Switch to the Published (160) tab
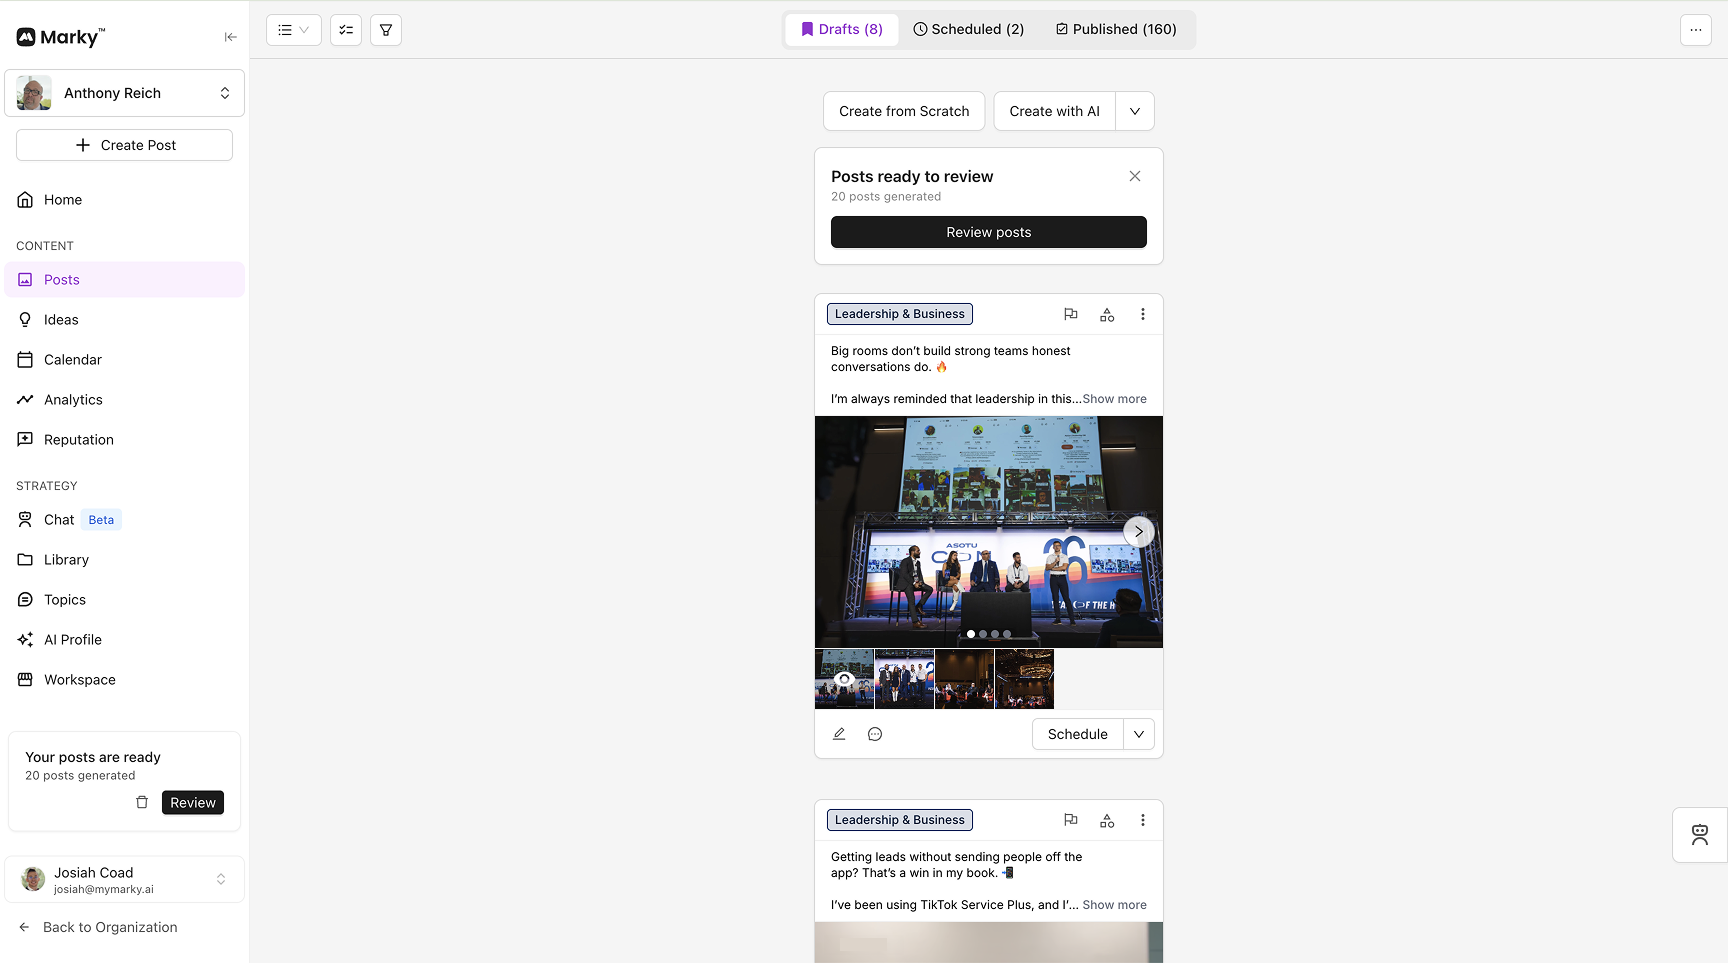The width and height of the screenshot is (1728, 963). [x=1116, y=29]
